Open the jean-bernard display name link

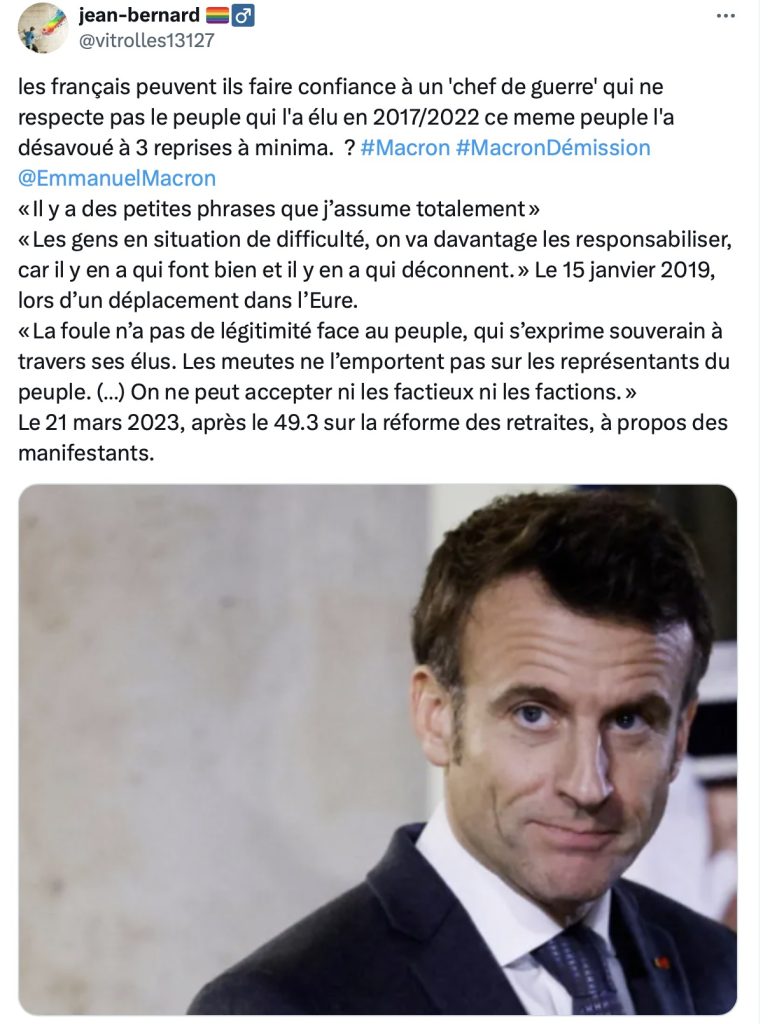pos(139,15)
